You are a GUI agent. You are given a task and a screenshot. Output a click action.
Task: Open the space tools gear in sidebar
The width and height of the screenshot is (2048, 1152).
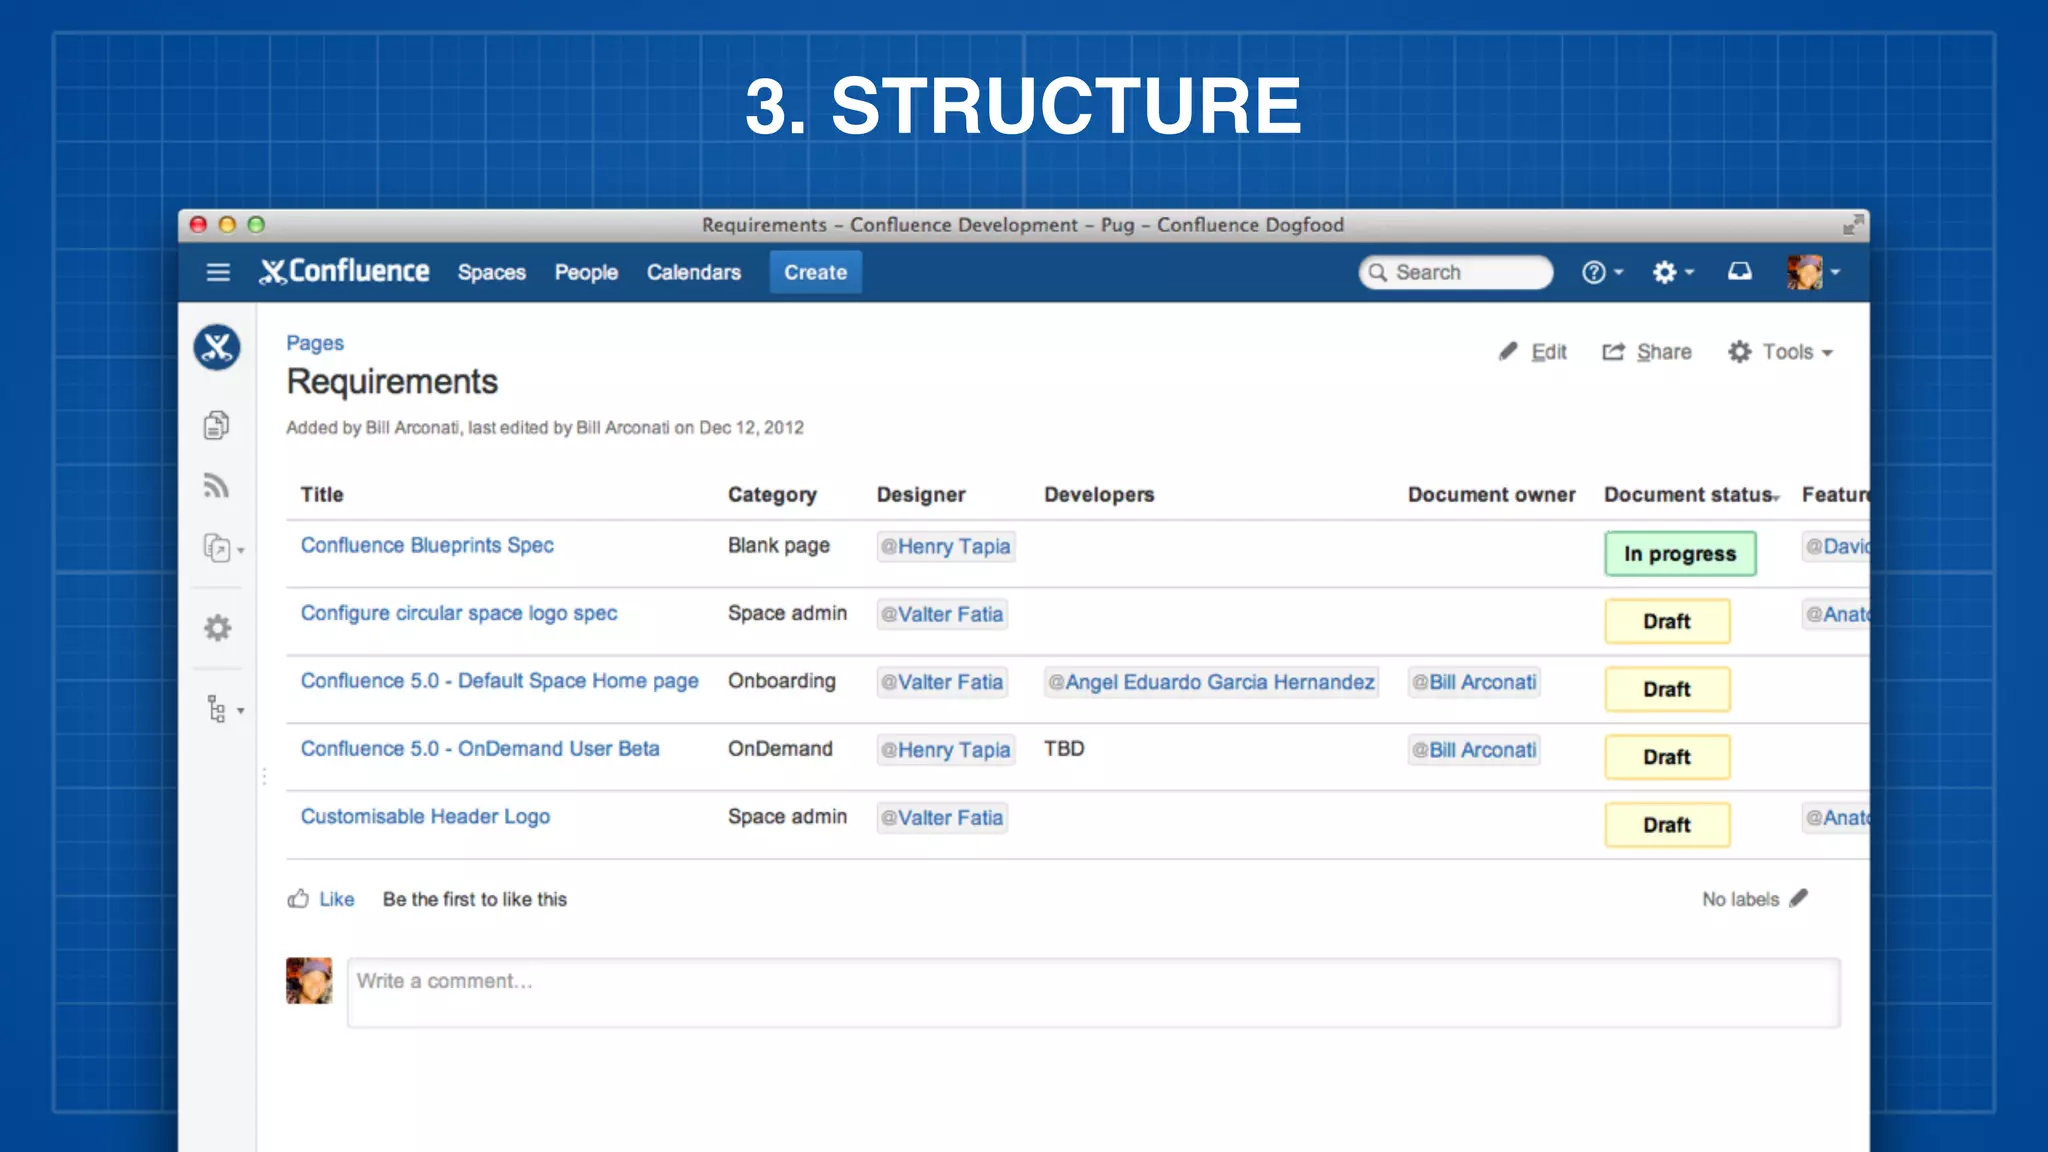(217, 628)
